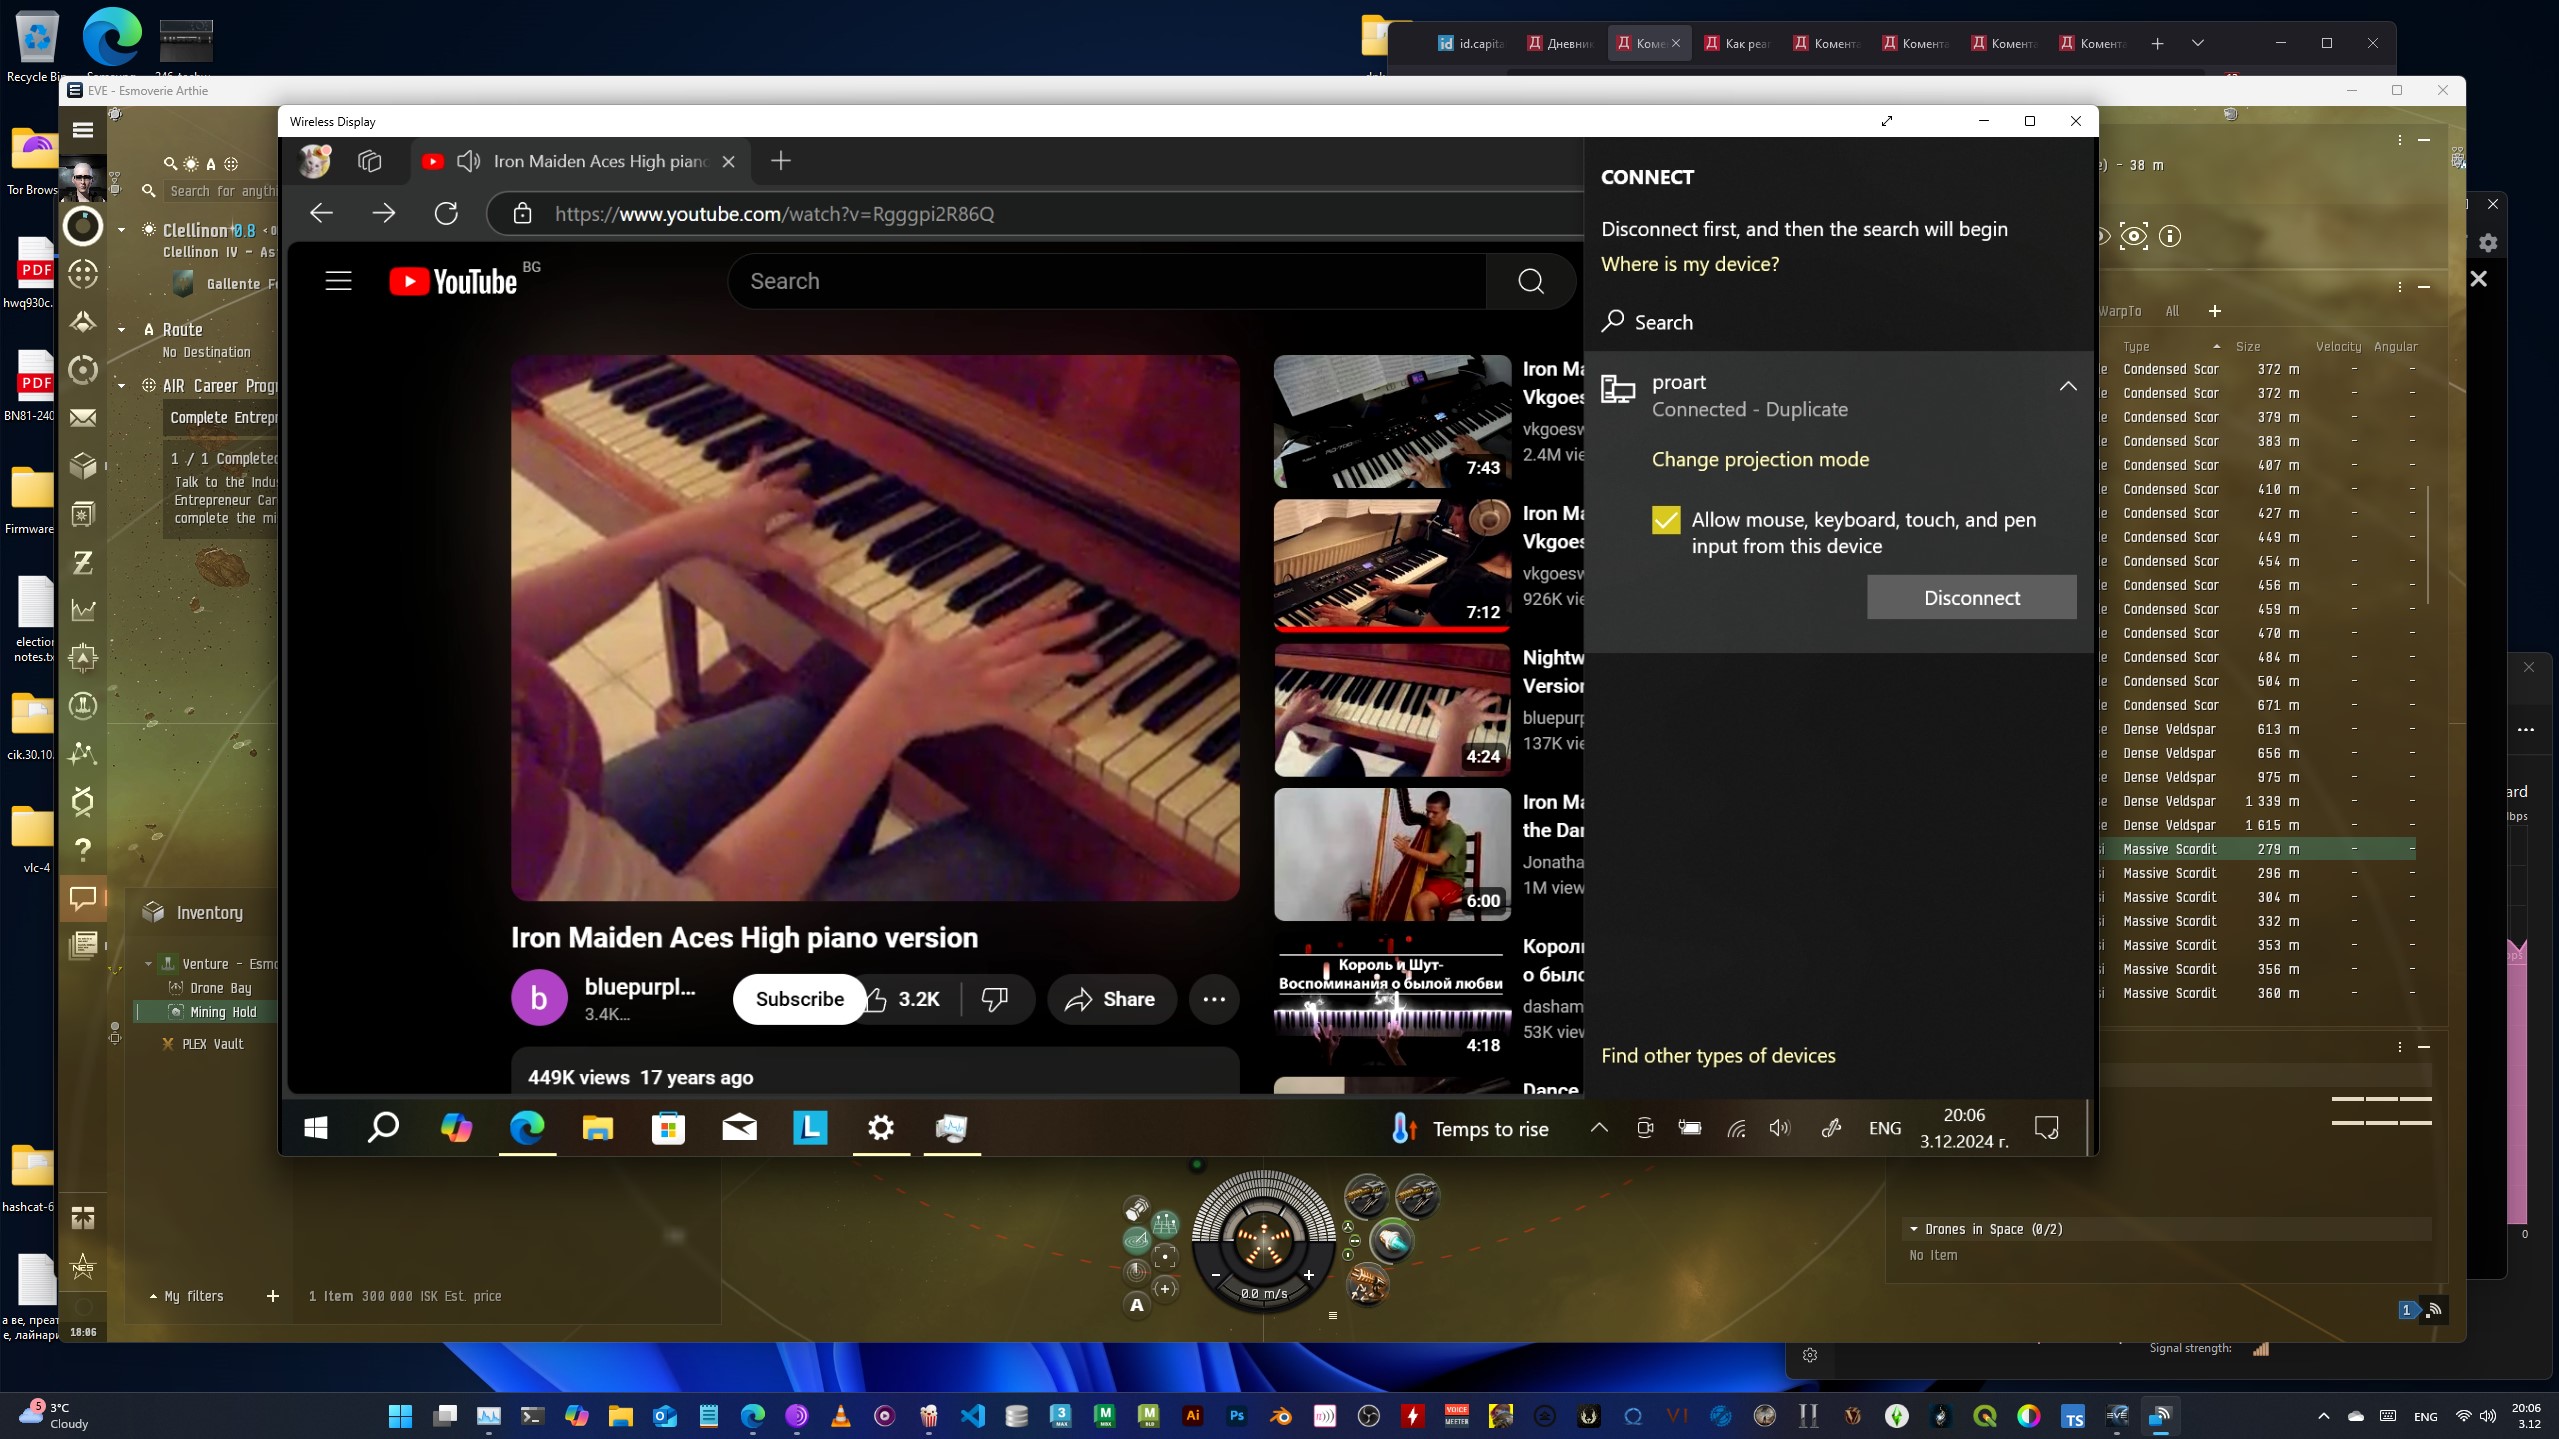Open the 7:43 Iron Maiden video thumbnail

(x=1392, y=421)
